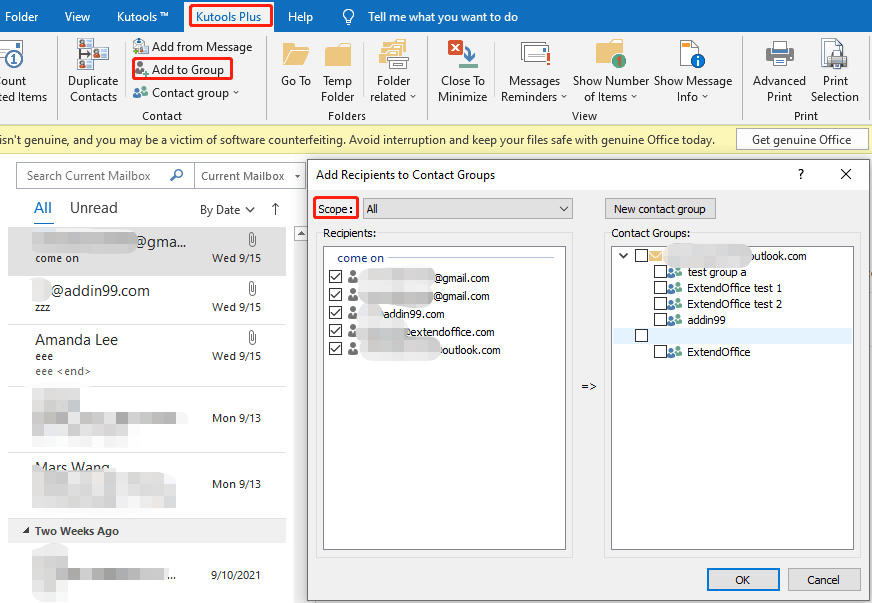872x603 pixels.
Task: Expand the Contact group dropdown
Action: click(187, 93)
